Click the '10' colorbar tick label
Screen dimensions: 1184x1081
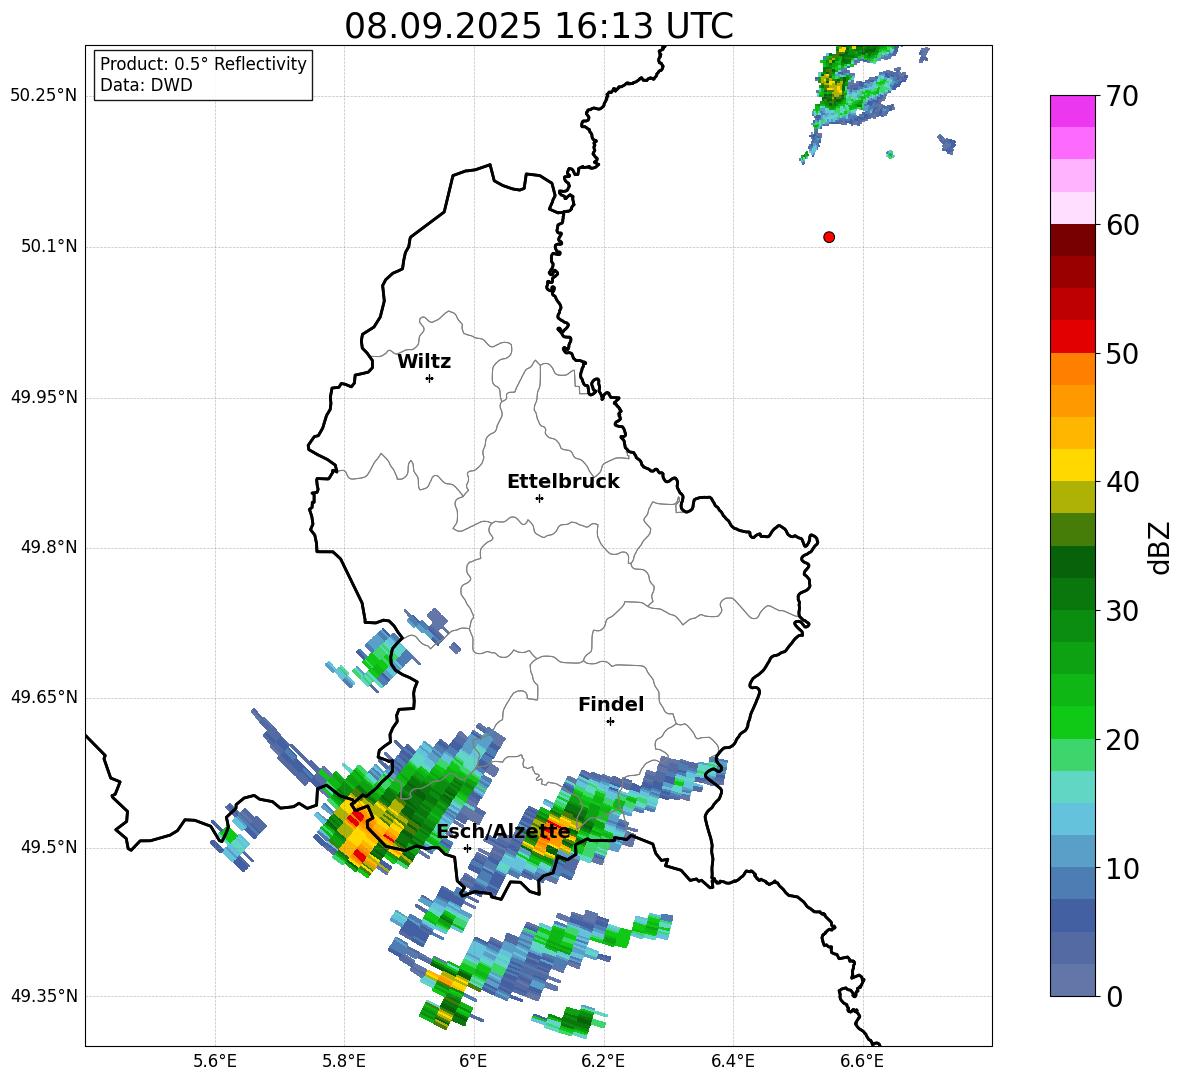click(1121, 868)
